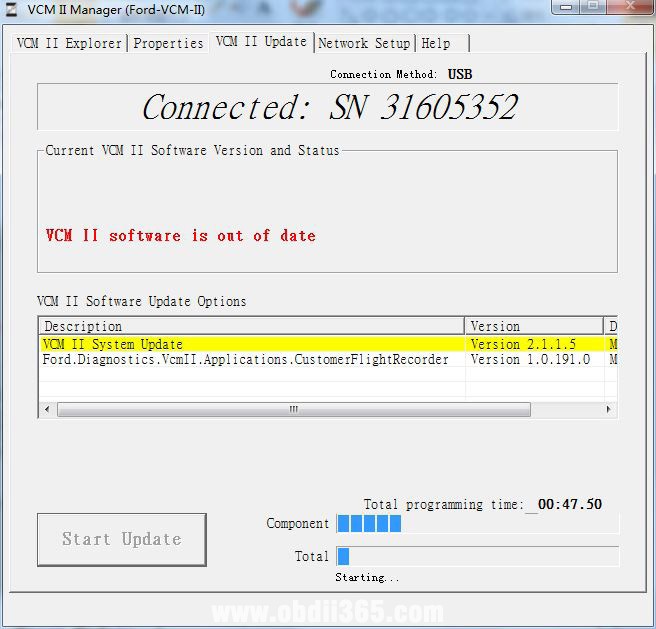Screen dimensions: 656x629
Task: Close the VCM II Manager window
Action: pos(630,7)
